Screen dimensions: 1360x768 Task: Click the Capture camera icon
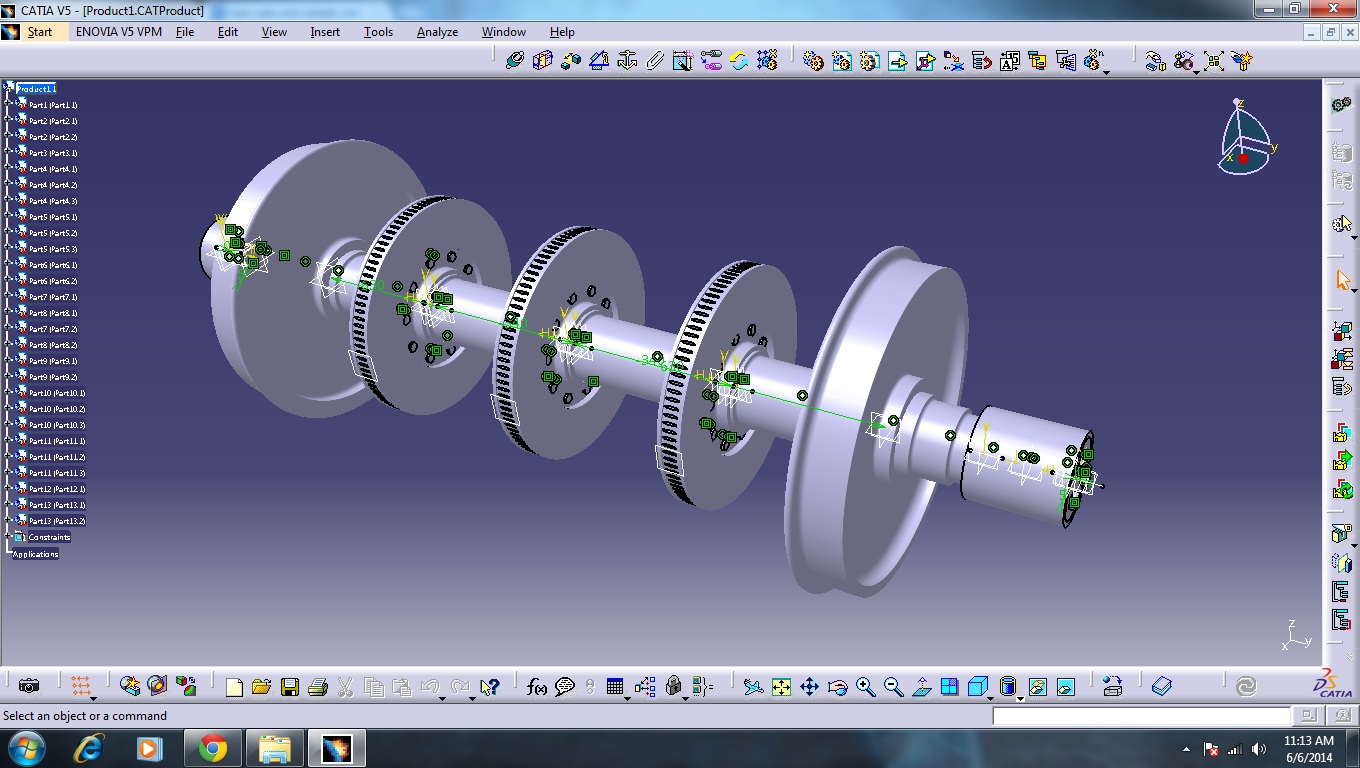(x=29, y=686)
